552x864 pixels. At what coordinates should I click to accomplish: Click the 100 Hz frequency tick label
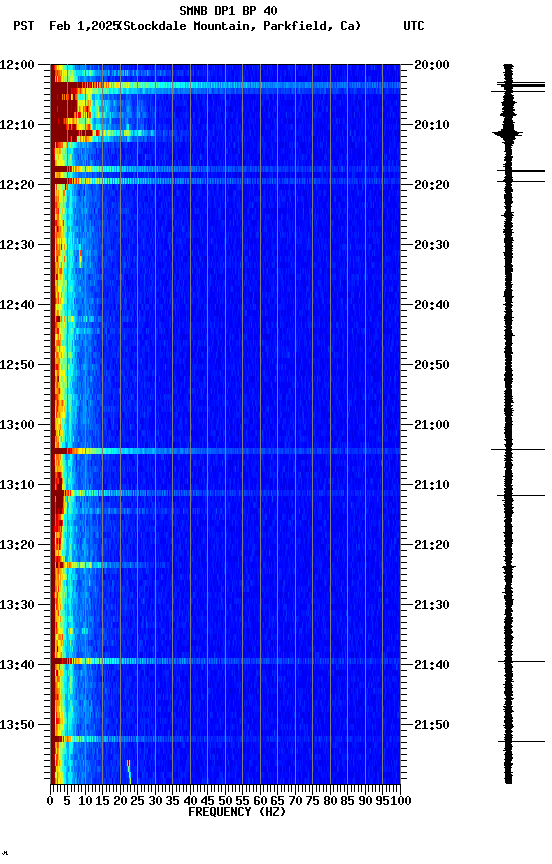coord(402,801)
